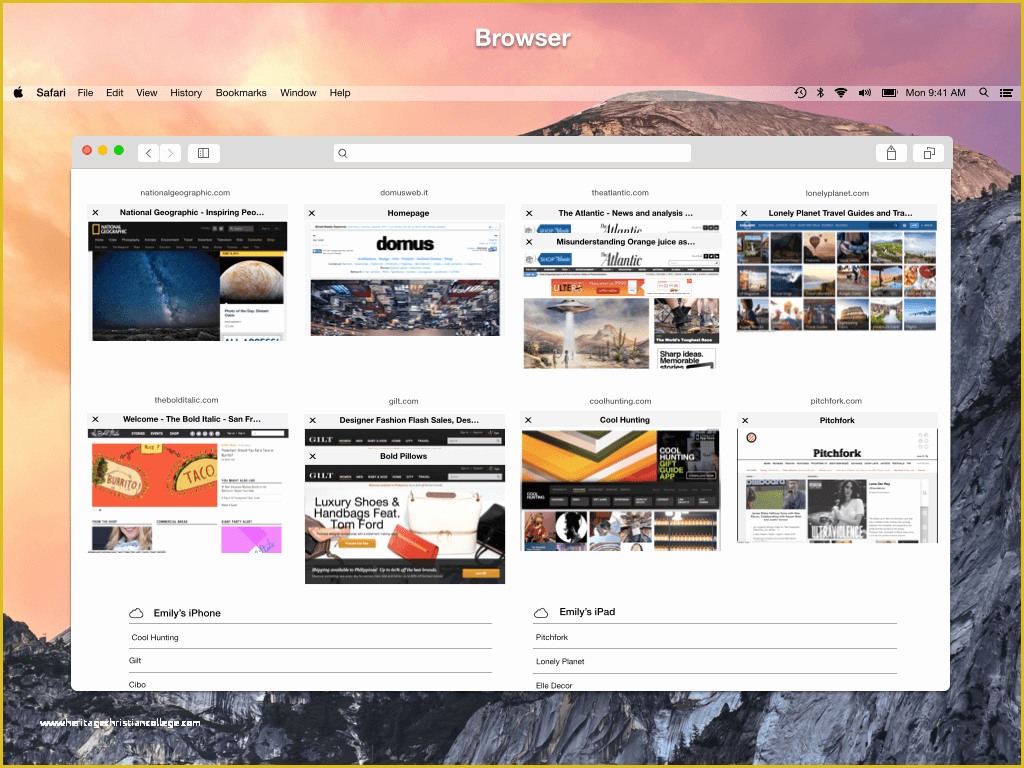Close the Cool Hunting tab
The width and height of the screenshot is (1024, 768).
528,420
